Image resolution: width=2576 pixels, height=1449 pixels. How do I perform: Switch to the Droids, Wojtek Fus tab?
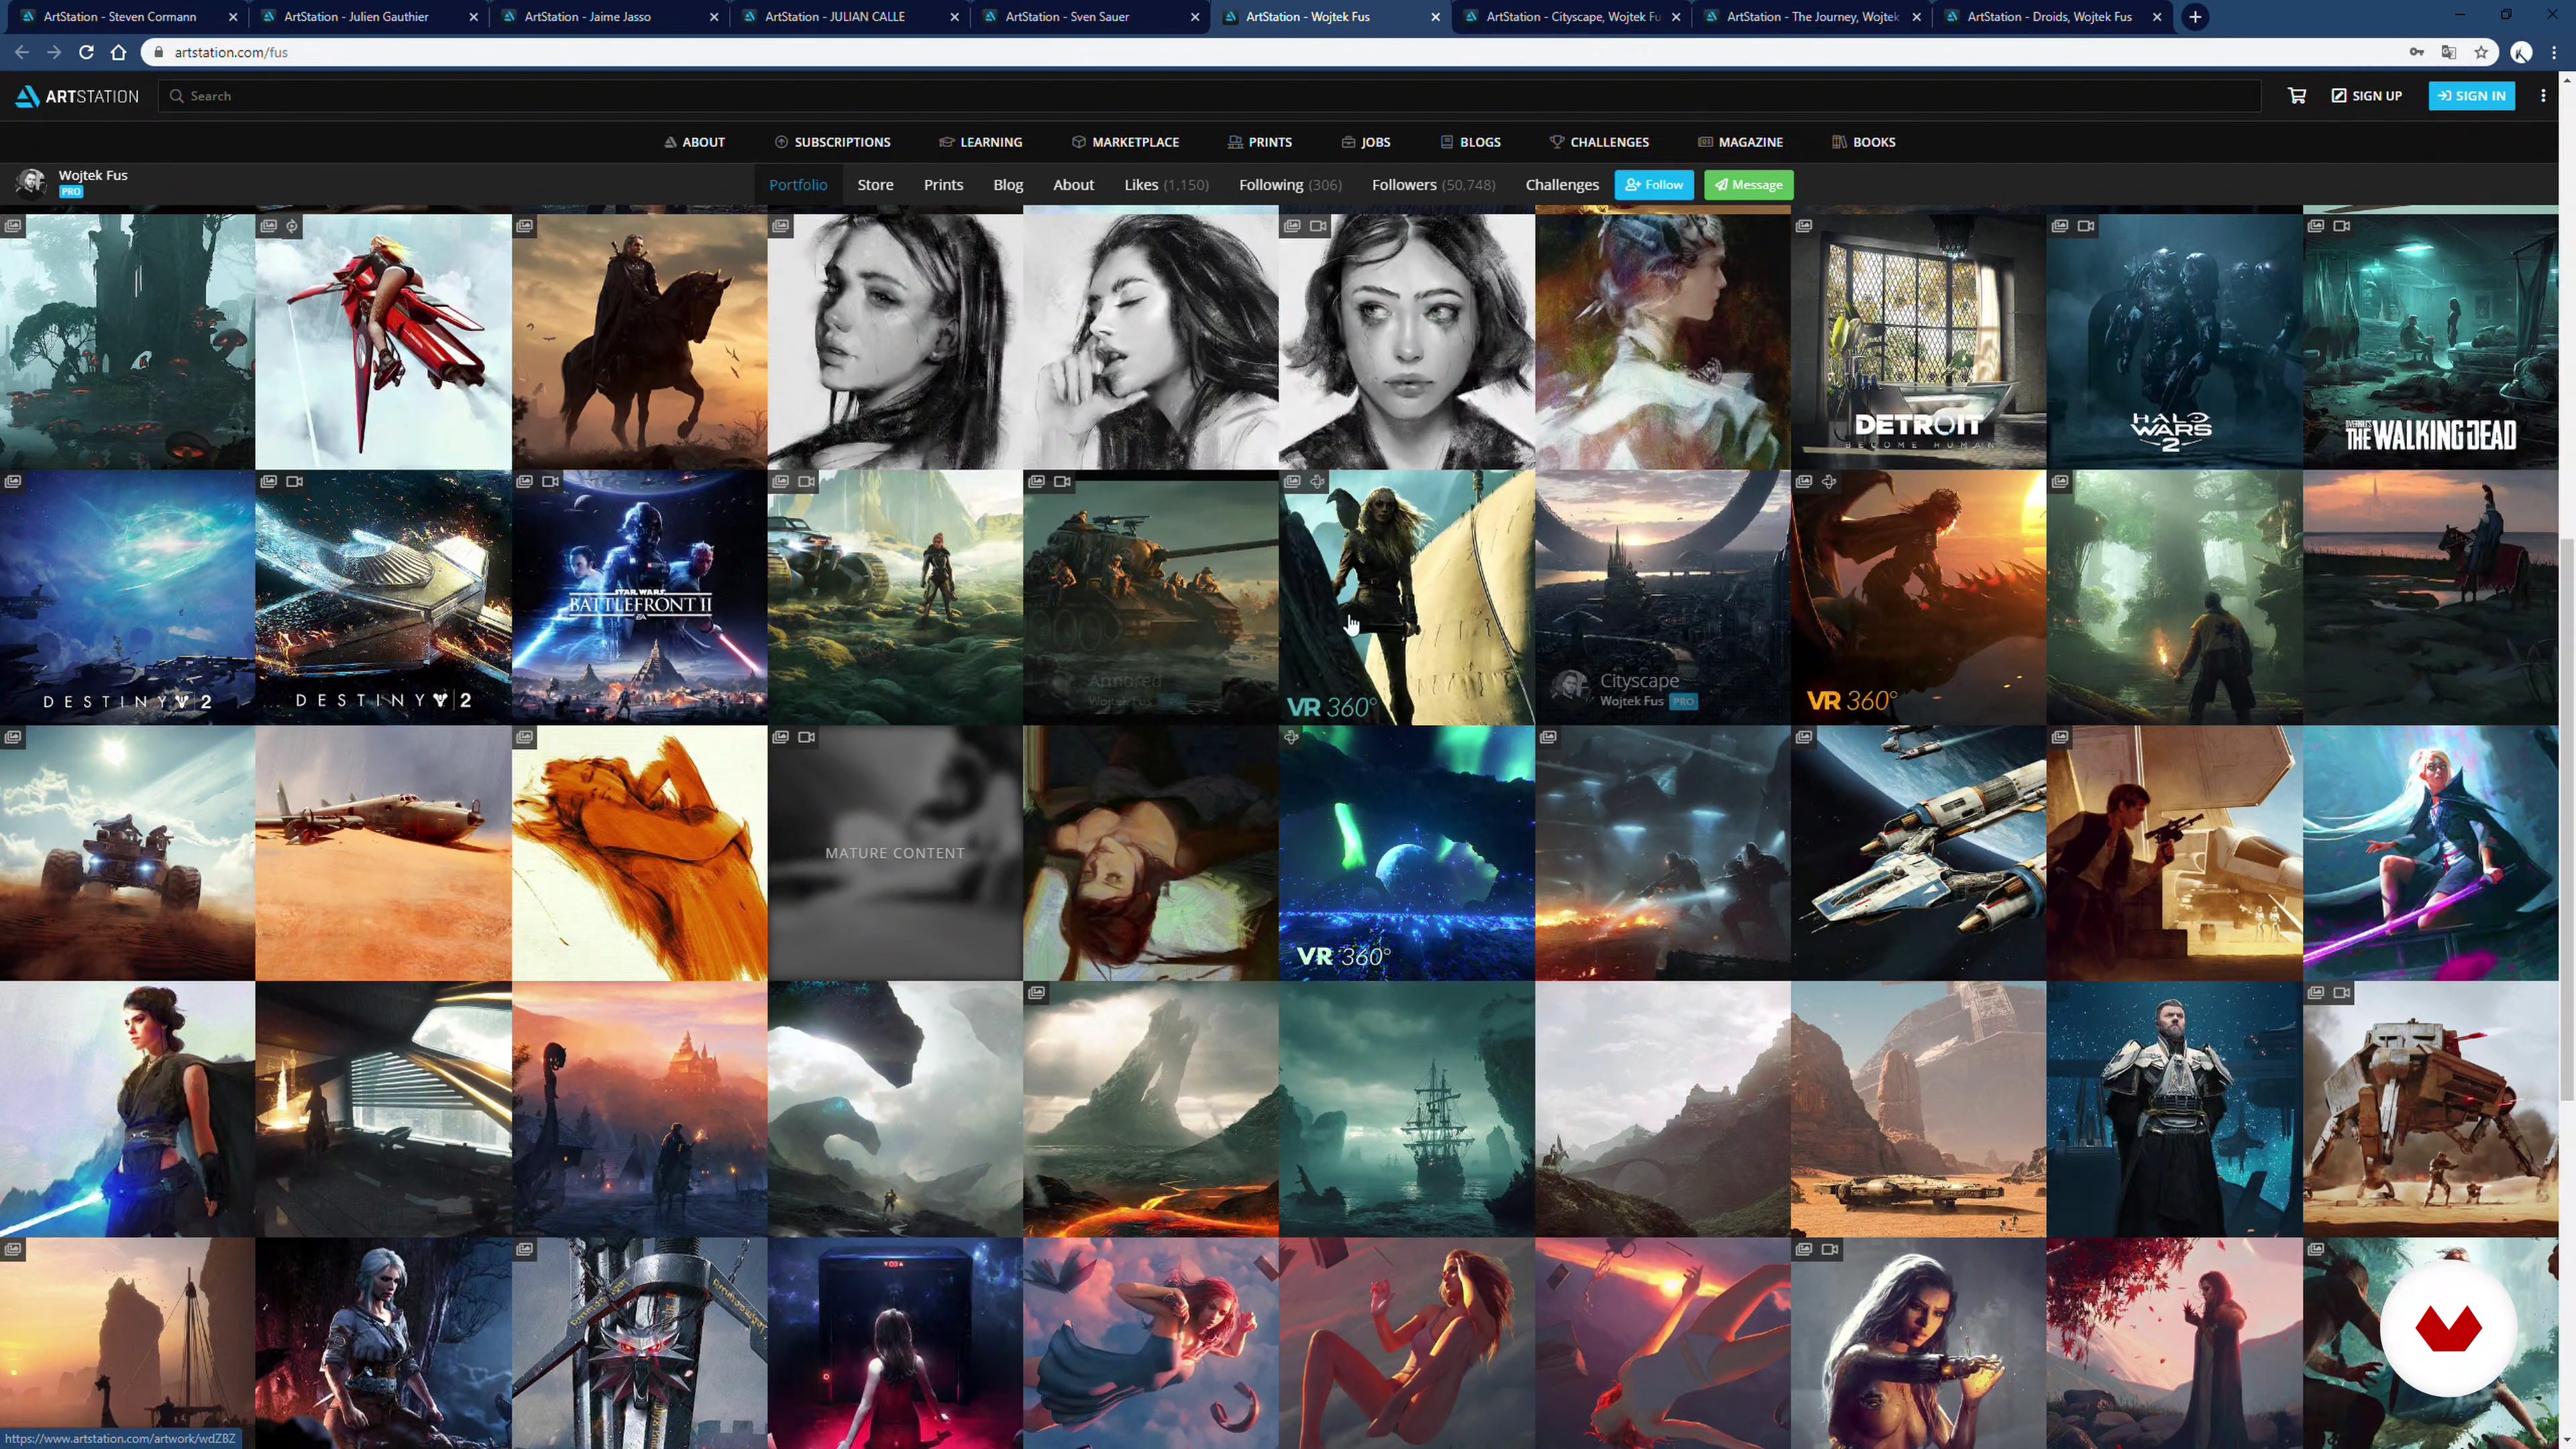pyautogui.click(x=2051, y=17)
